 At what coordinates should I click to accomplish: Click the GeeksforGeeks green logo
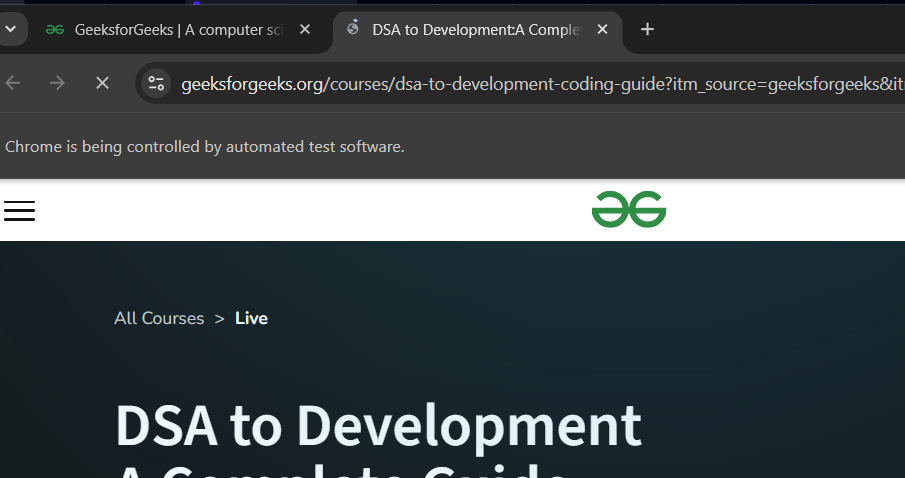click(x=629, y=209)
